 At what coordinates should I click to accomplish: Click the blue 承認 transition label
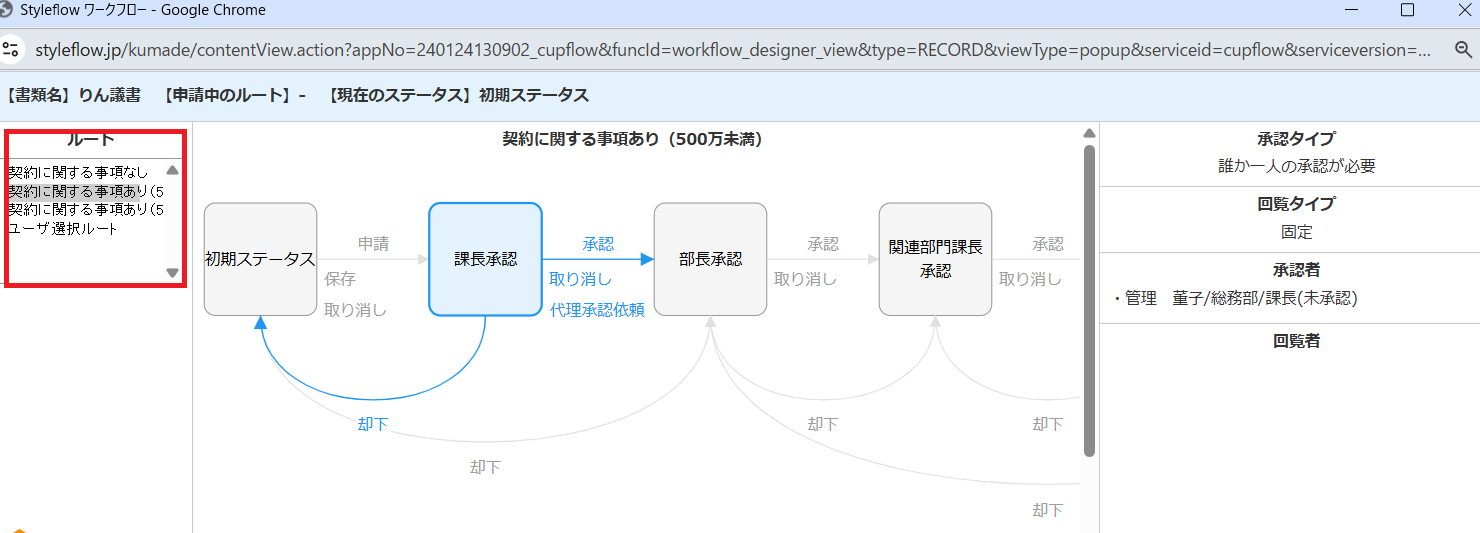pos(598,244)
